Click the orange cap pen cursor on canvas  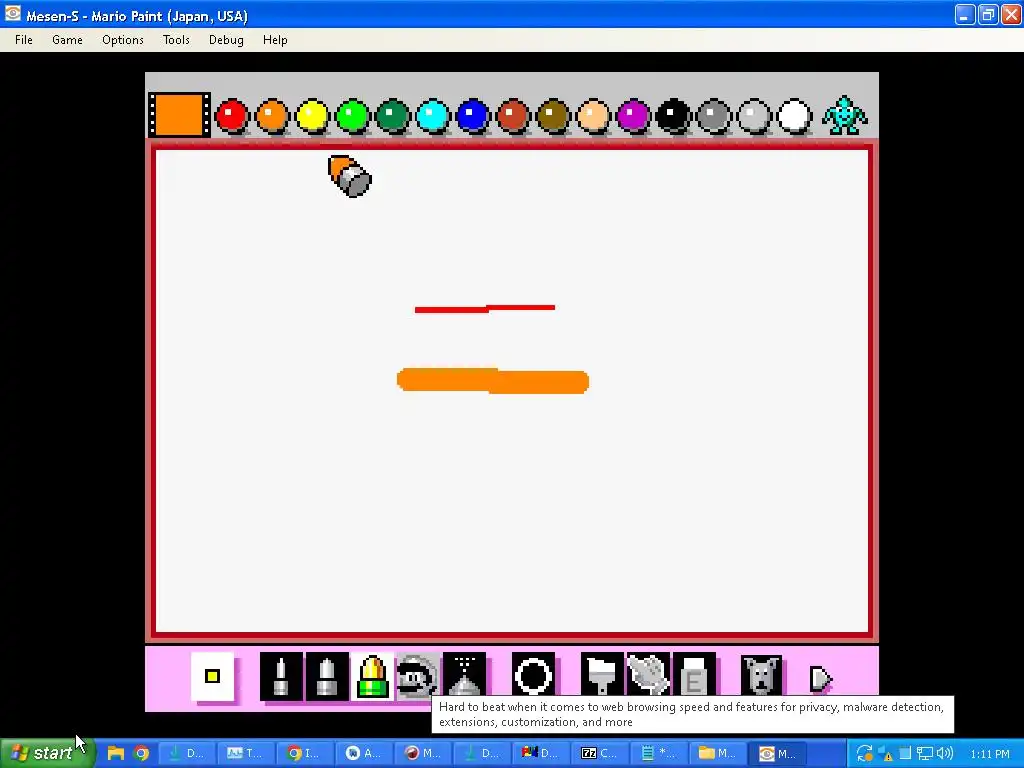click(x=349, y=176)
